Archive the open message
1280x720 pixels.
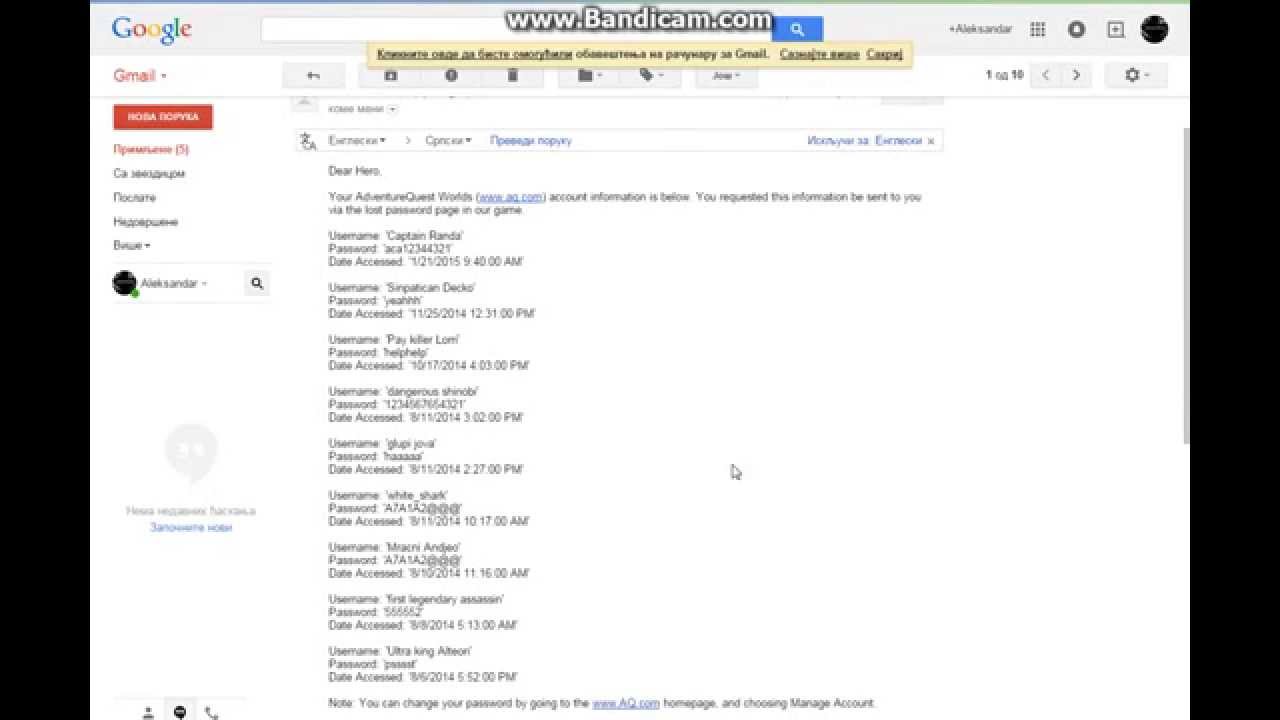[x=391, y=75]
